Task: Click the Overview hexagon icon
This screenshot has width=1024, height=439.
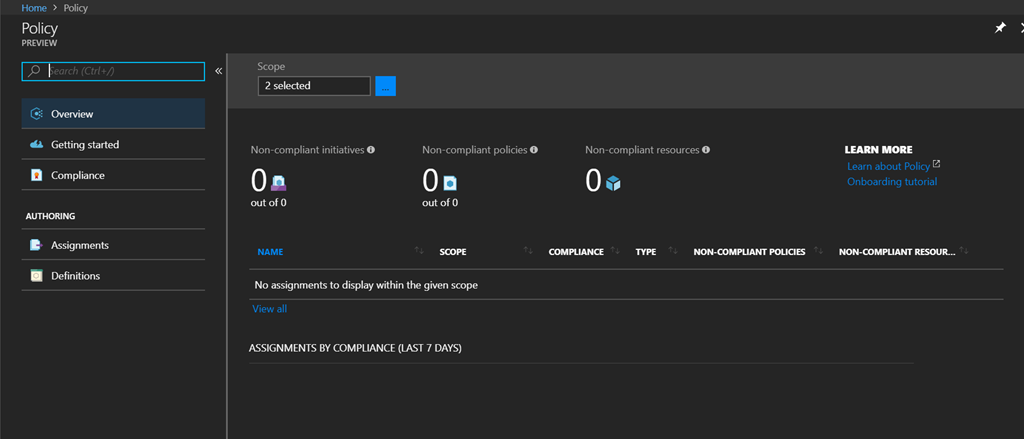Action: pos(37,114)
